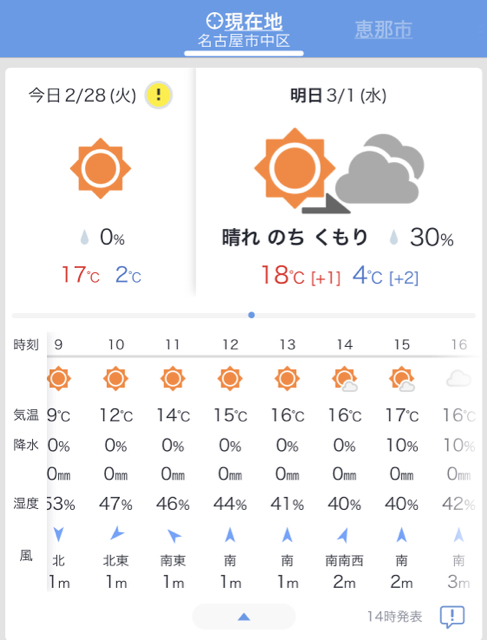Image resolution: width=487 pixels, height=640 pixels.
Task: Click the 17℃ temperature at 15 o'clock
Action: [x=402, y=415]
